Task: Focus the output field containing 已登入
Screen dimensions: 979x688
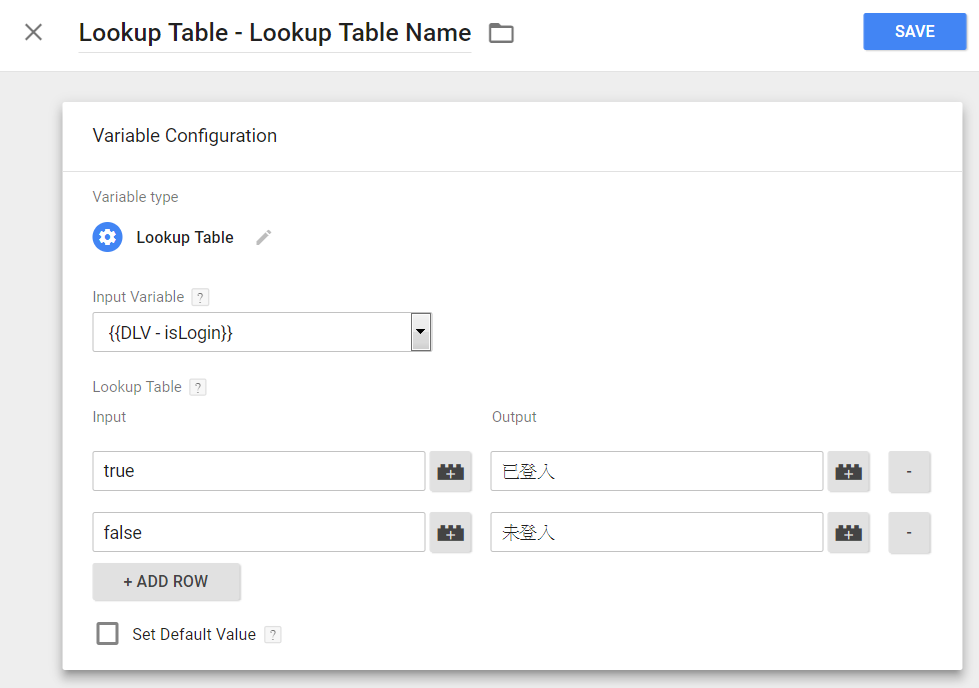Action: pyautogui.click(x=657, y=472)
